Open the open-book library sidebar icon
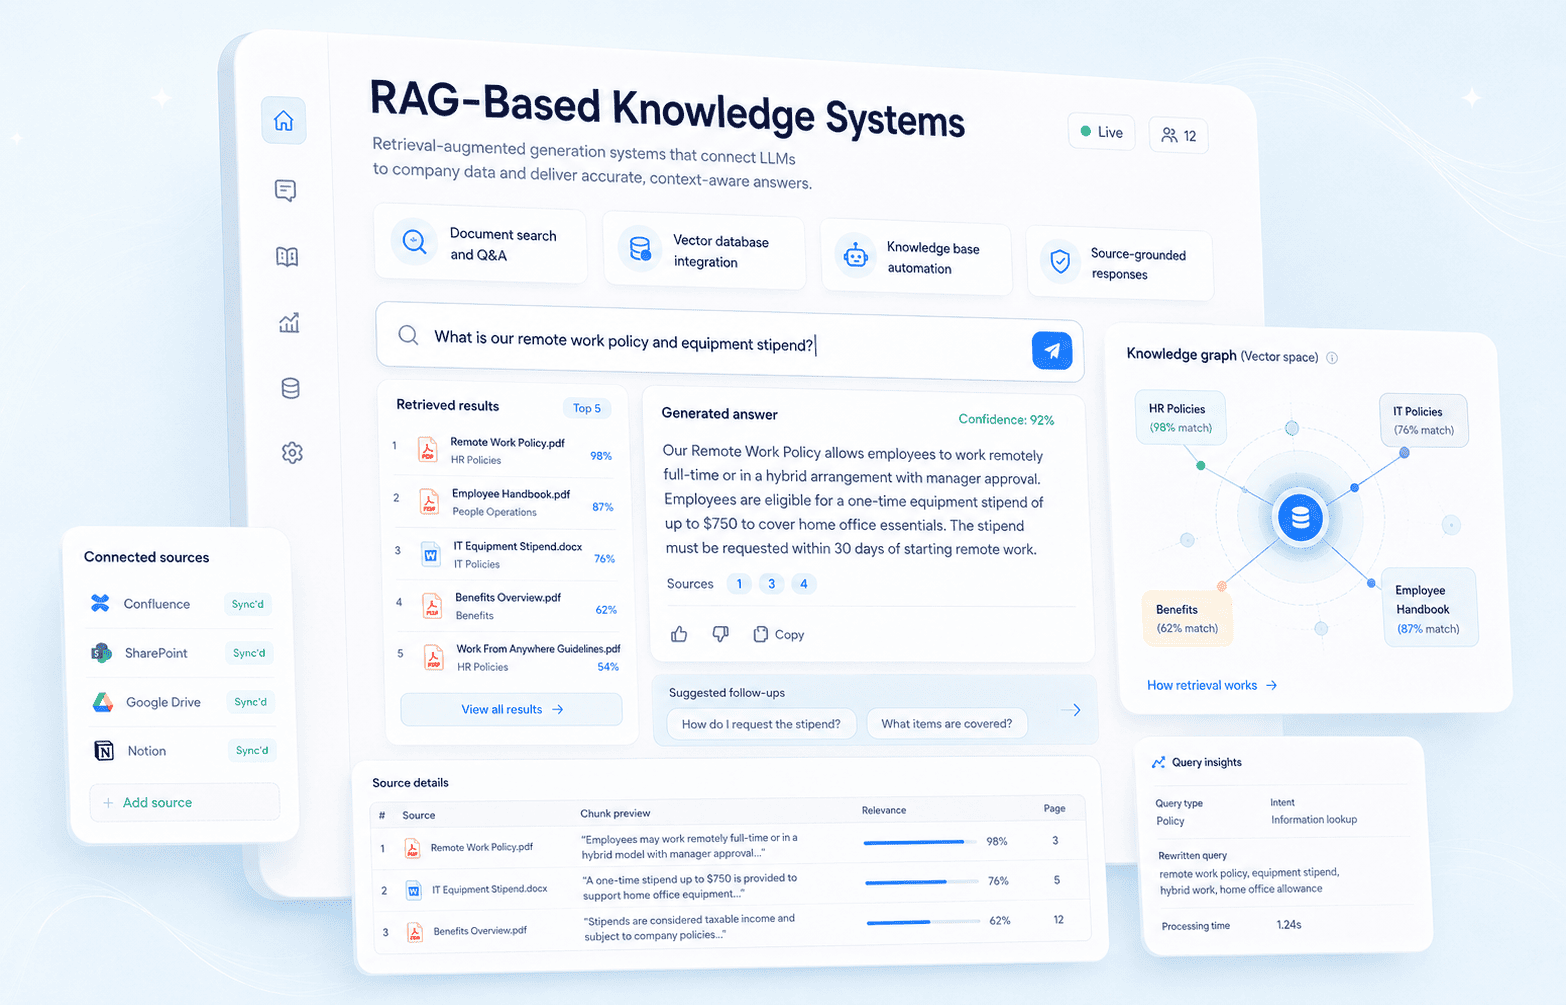The width and height of the screenshot is (1566, 1005). pos(287,257)
